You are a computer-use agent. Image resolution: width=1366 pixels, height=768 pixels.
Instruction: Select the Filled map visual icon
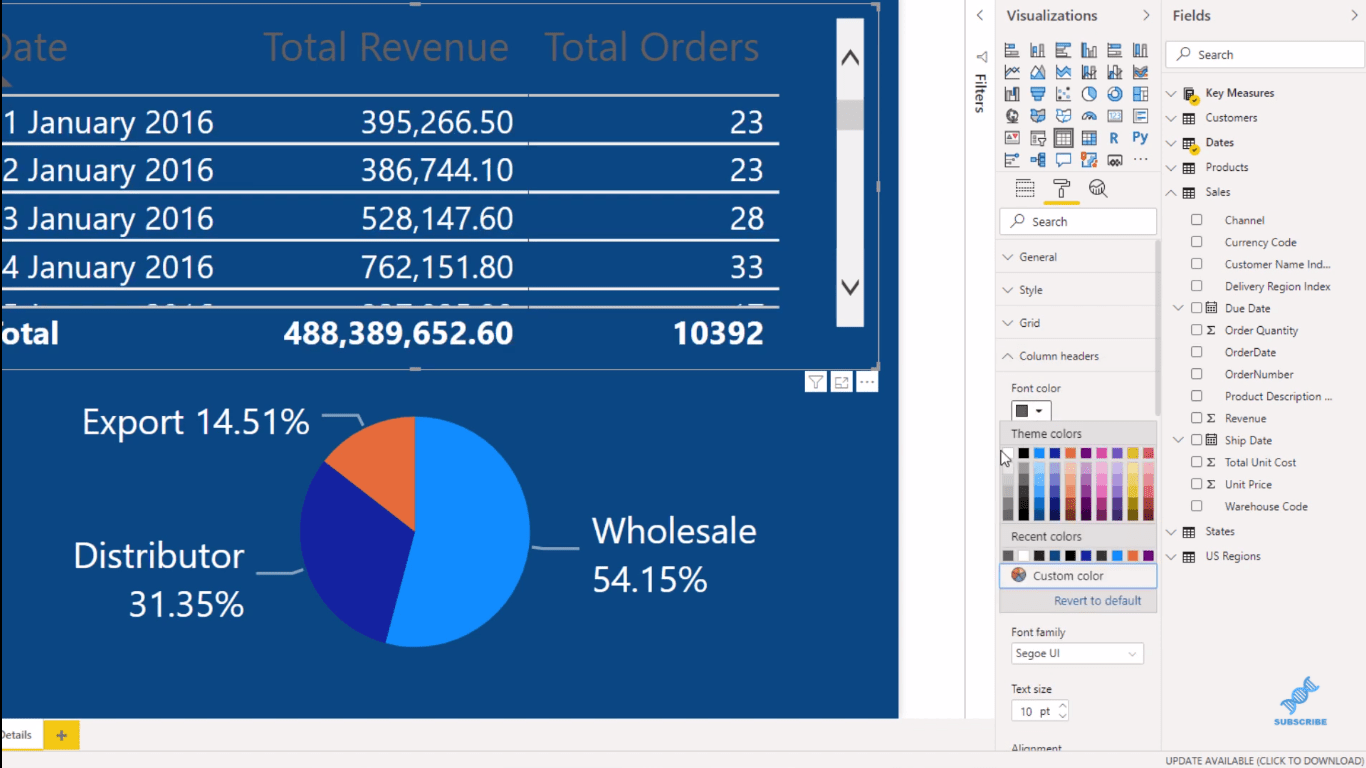pos(1038,116)
